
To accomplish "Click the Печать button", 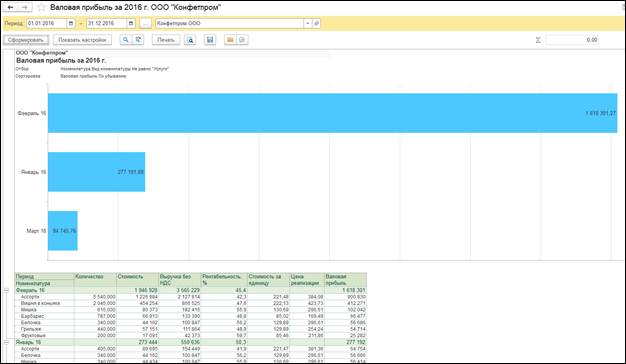I will (x=166, y=40).
